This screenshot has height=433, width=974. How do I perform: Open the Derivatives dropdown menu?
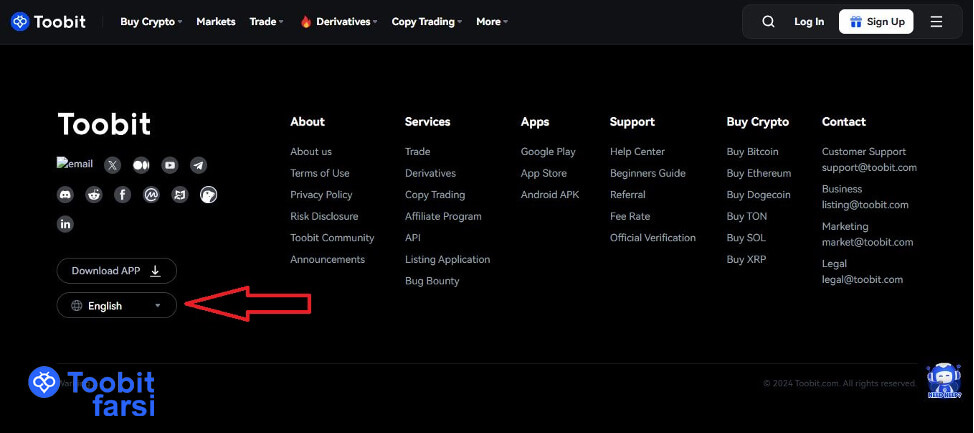[x=339, y=21]
